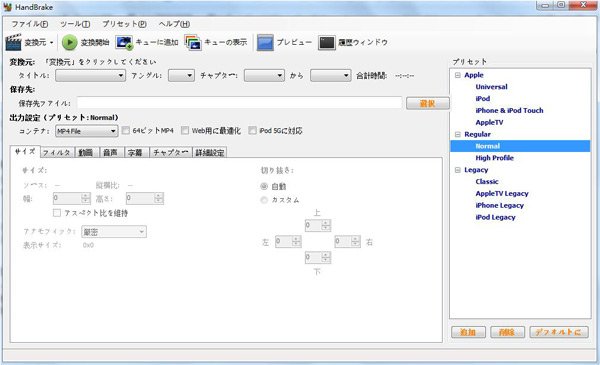The height and width of the screenshot is (365, 600).
Task: Click the 右 right crop stepper
Action: [347, 241]
